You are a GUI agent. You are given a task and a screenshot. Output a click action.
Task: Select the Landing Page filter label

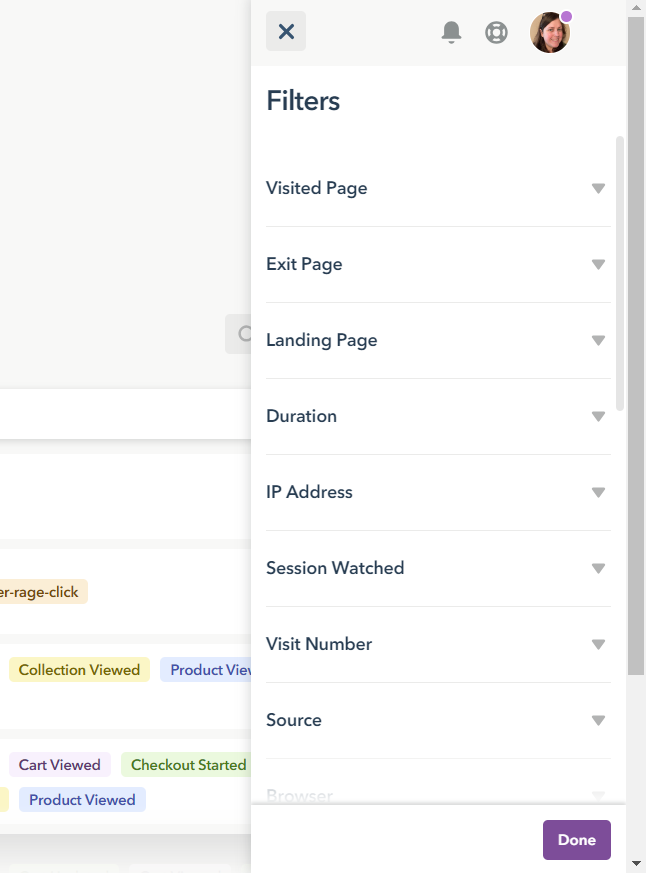(321, 340)
